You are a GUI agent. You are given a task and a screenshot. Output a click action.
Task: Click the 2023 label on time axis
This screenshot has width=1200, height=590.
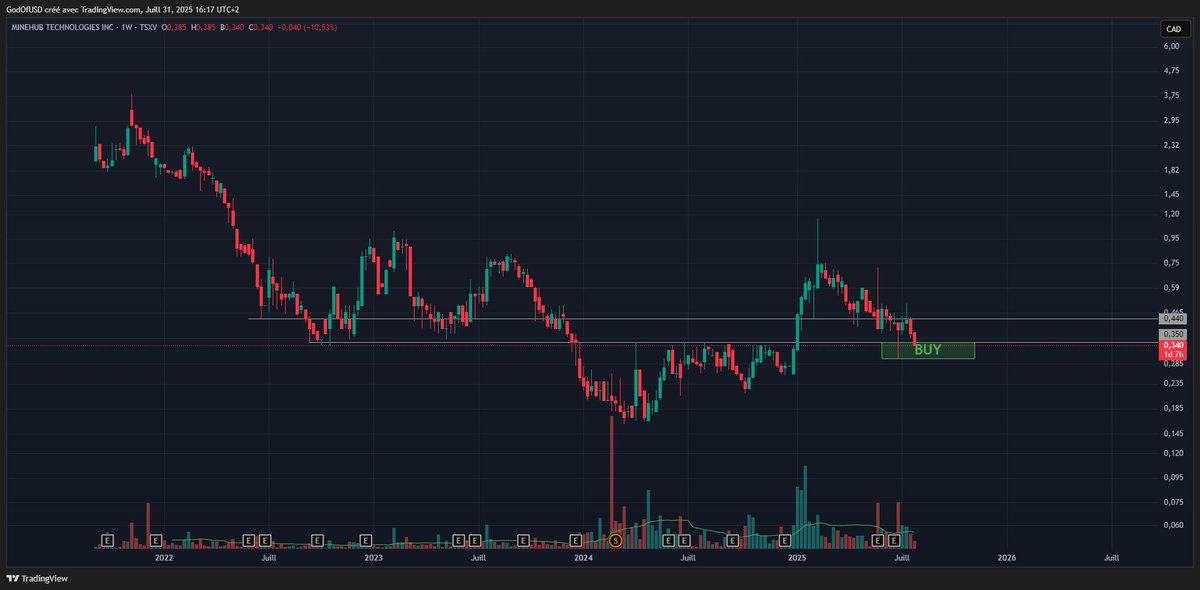coord(374,557)
